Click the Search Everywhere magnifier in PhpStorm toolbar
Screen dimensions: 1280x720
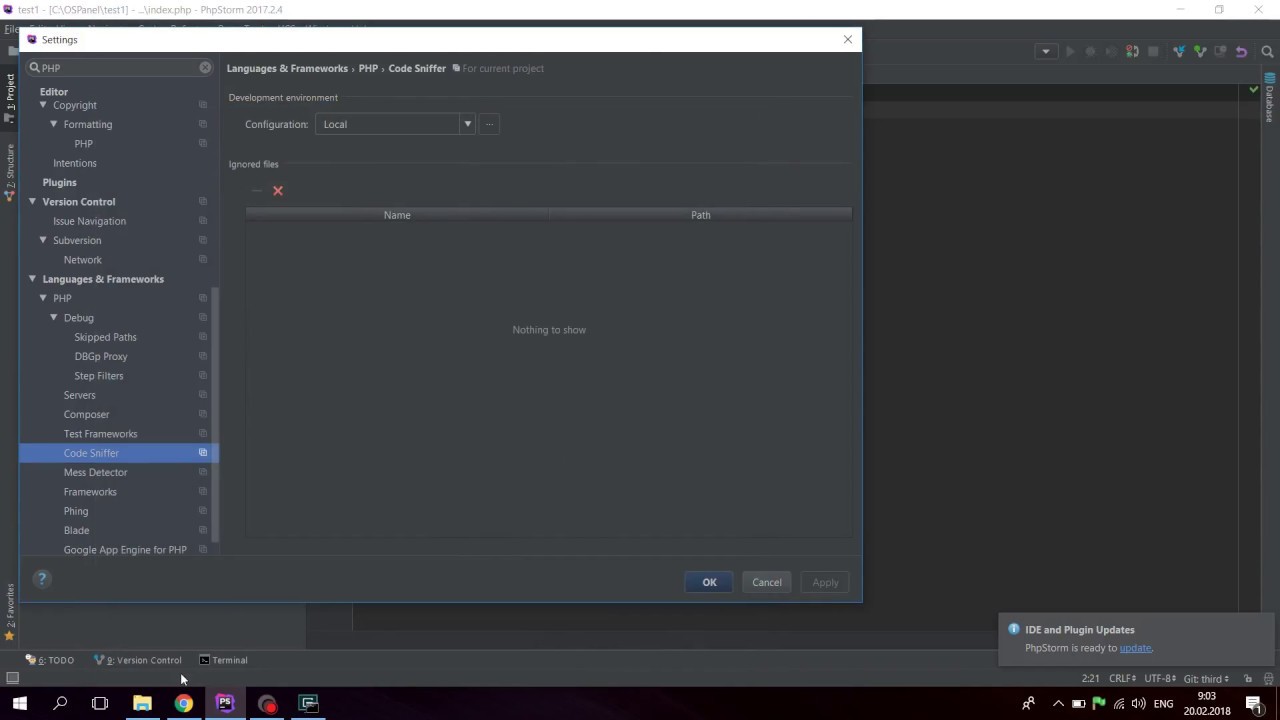tap(1268, 52)
